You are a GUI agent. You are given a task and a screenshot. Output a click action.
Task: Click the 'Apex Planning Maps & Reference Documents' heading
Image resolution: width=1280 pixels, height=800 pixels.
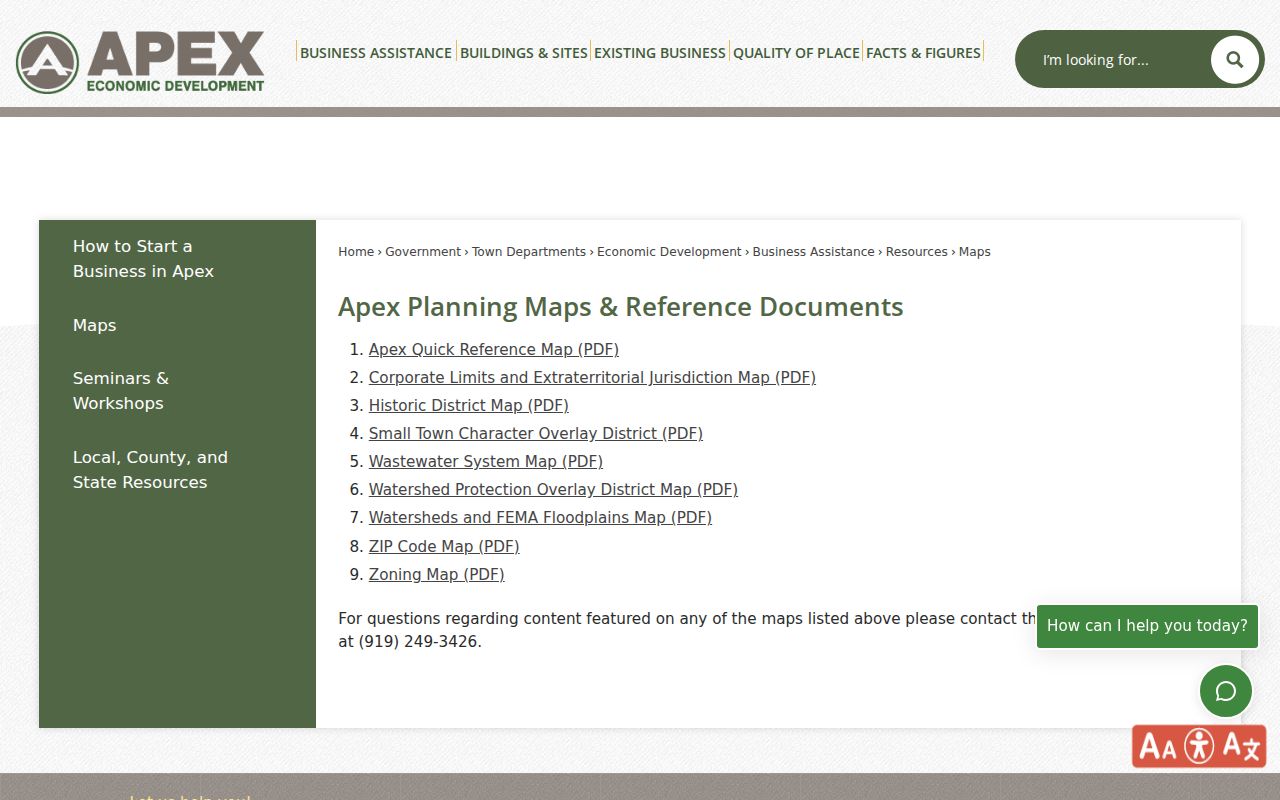point(621,307)
